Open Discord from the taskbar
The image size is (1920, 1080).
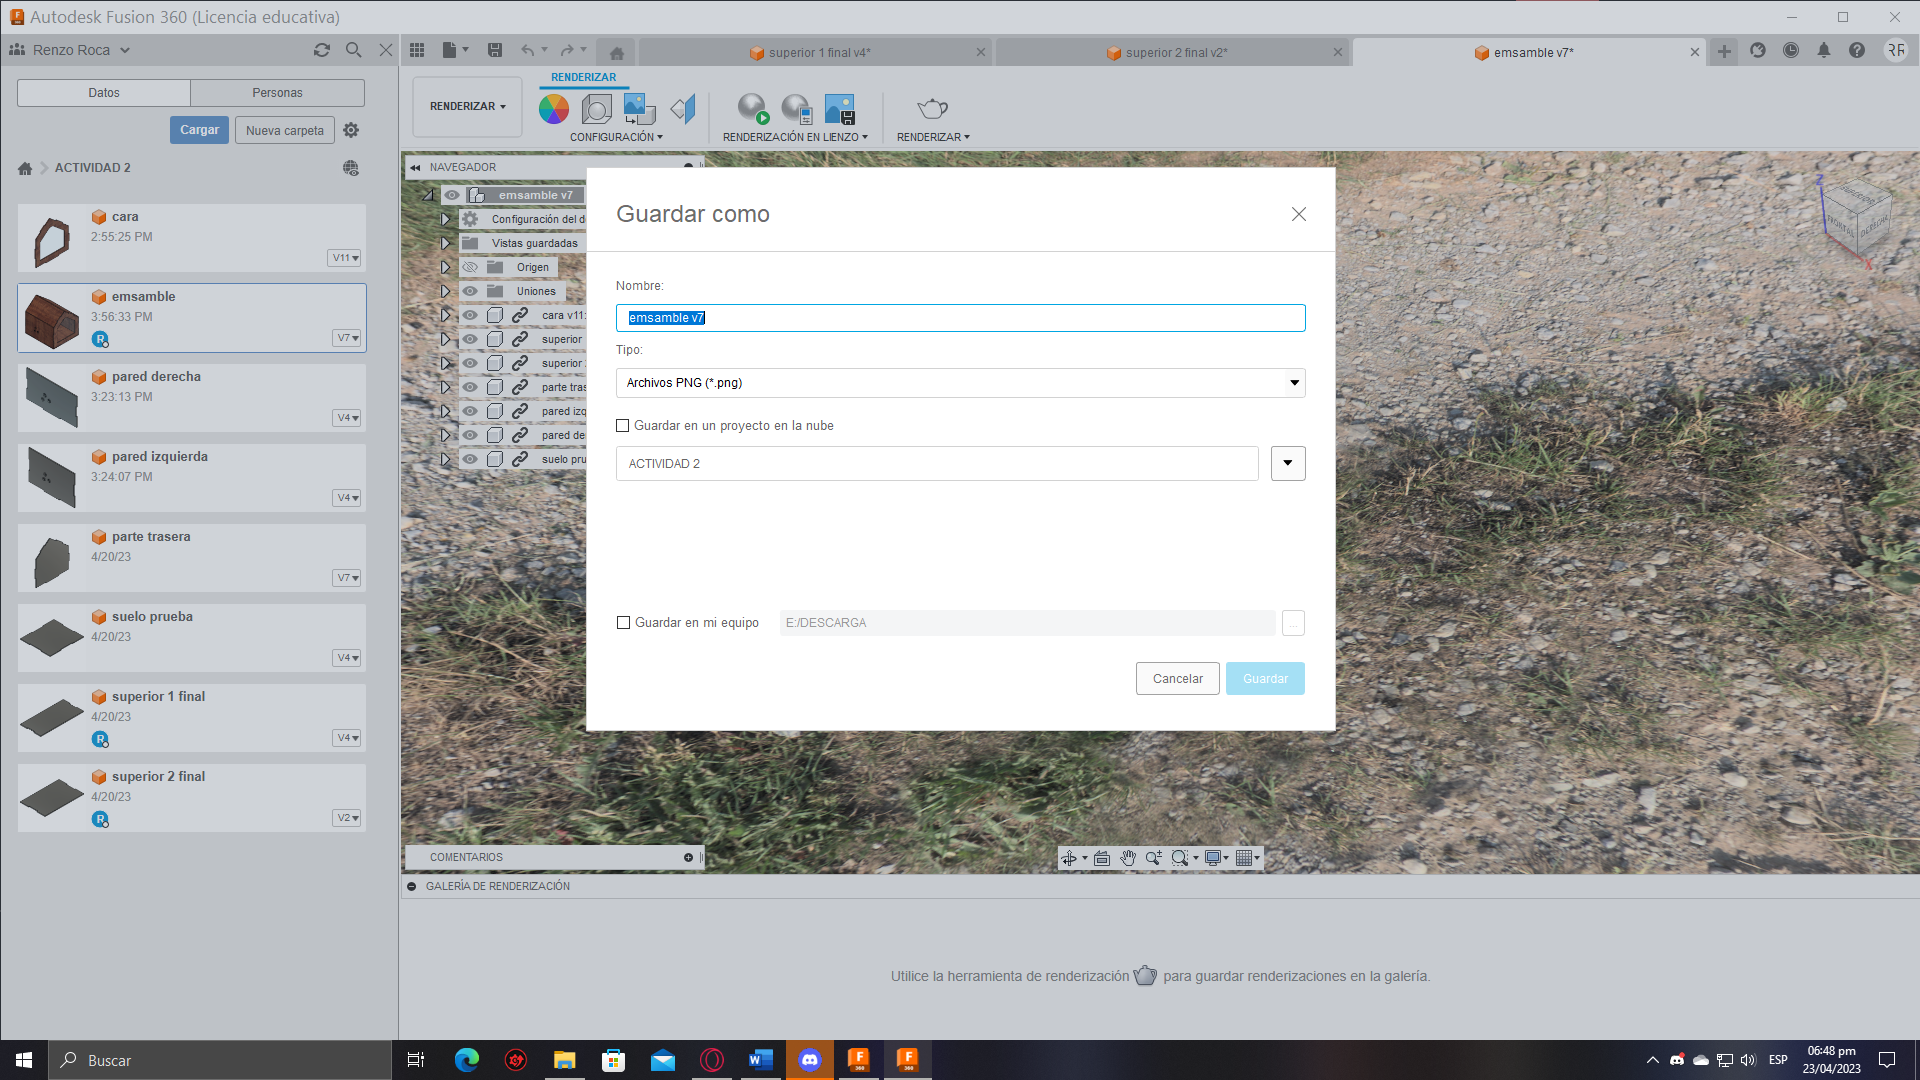[810, 1060]
